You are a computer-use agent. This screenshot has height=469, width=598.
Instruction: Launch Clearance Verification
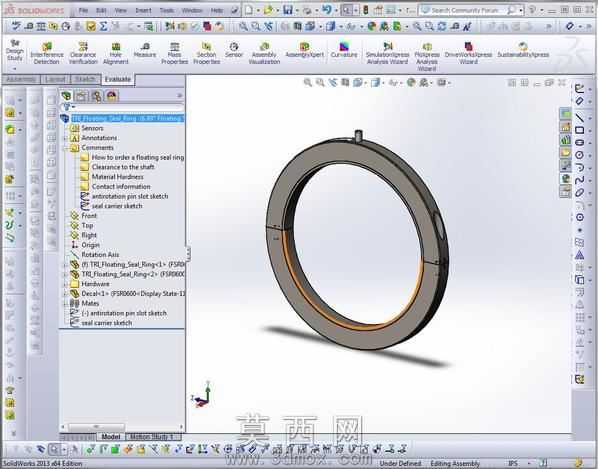83,53
